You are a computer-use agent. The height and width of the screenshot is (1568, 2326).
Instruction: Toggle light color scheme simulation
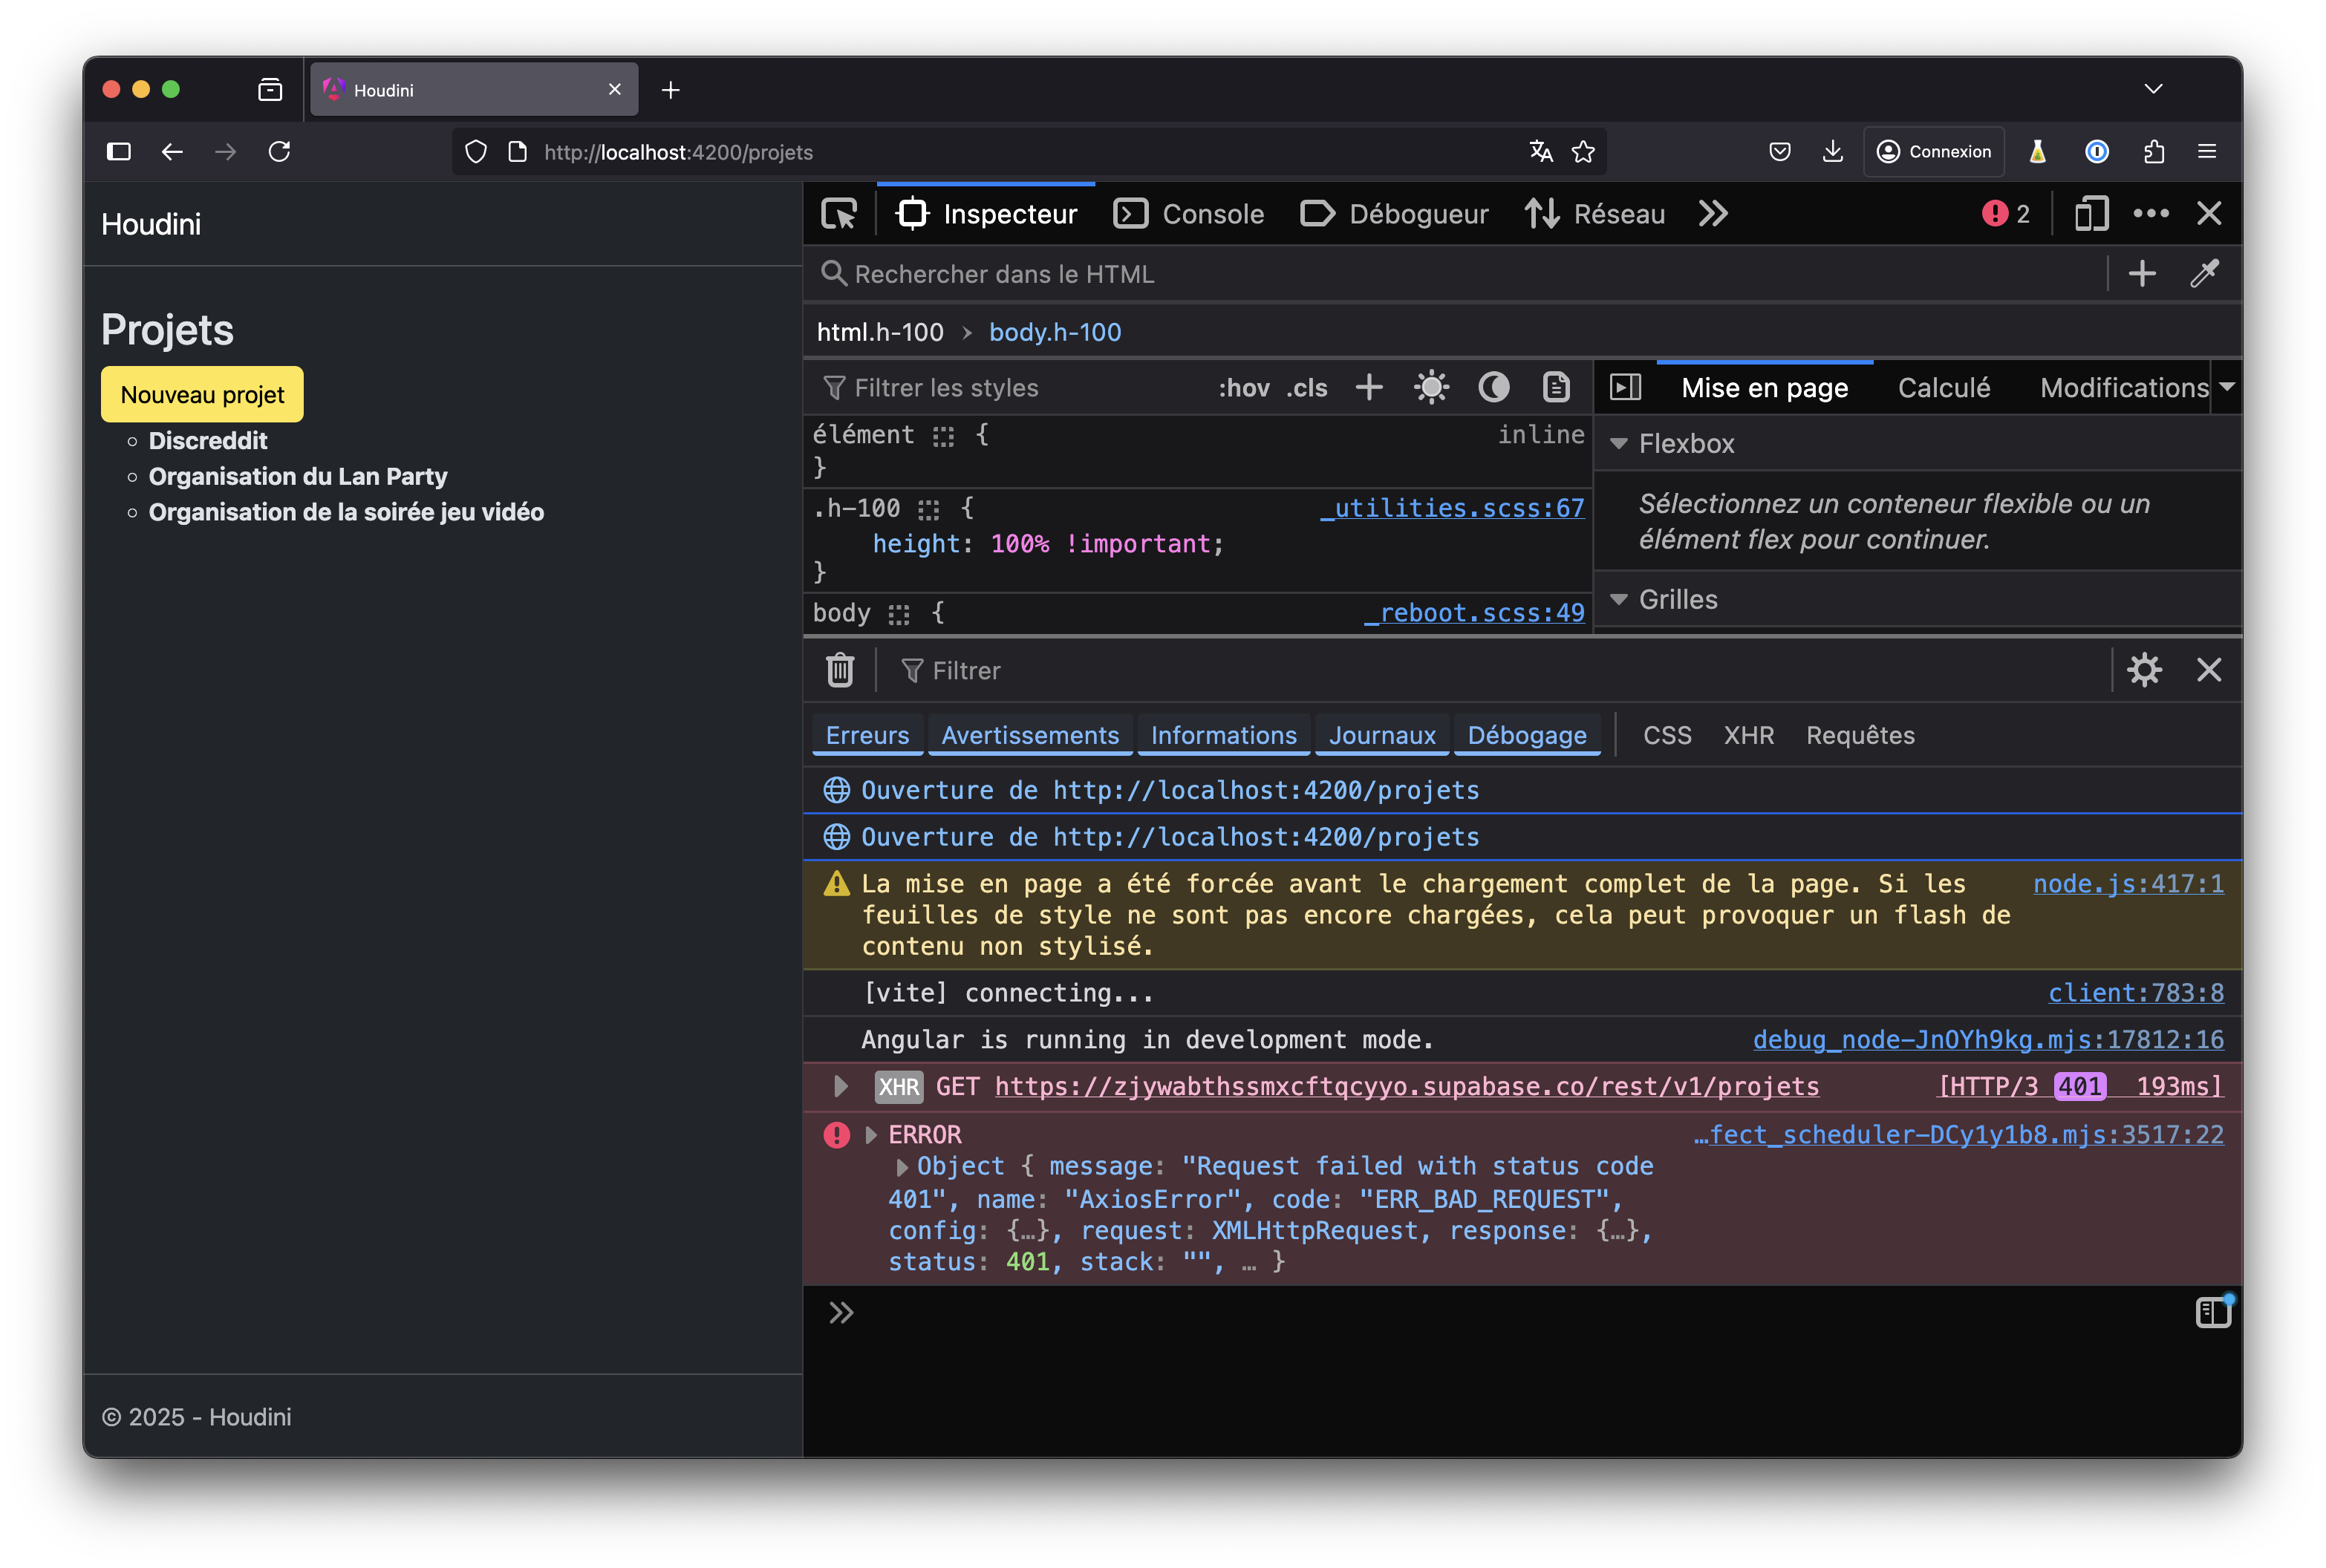pos(1431,388)
